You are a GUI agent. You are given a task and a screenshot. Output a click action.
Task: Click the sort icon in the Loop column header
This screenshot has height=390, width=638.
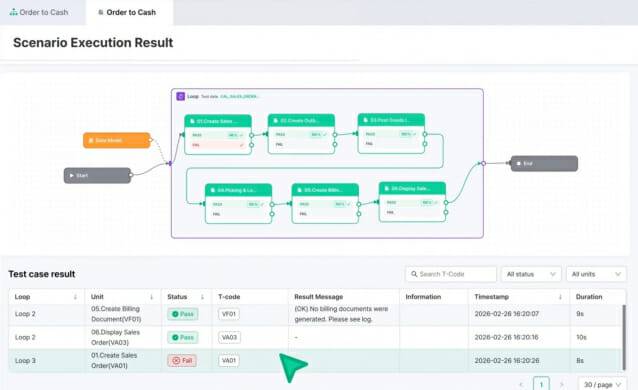pyautogui.click(x=75, y=297)
